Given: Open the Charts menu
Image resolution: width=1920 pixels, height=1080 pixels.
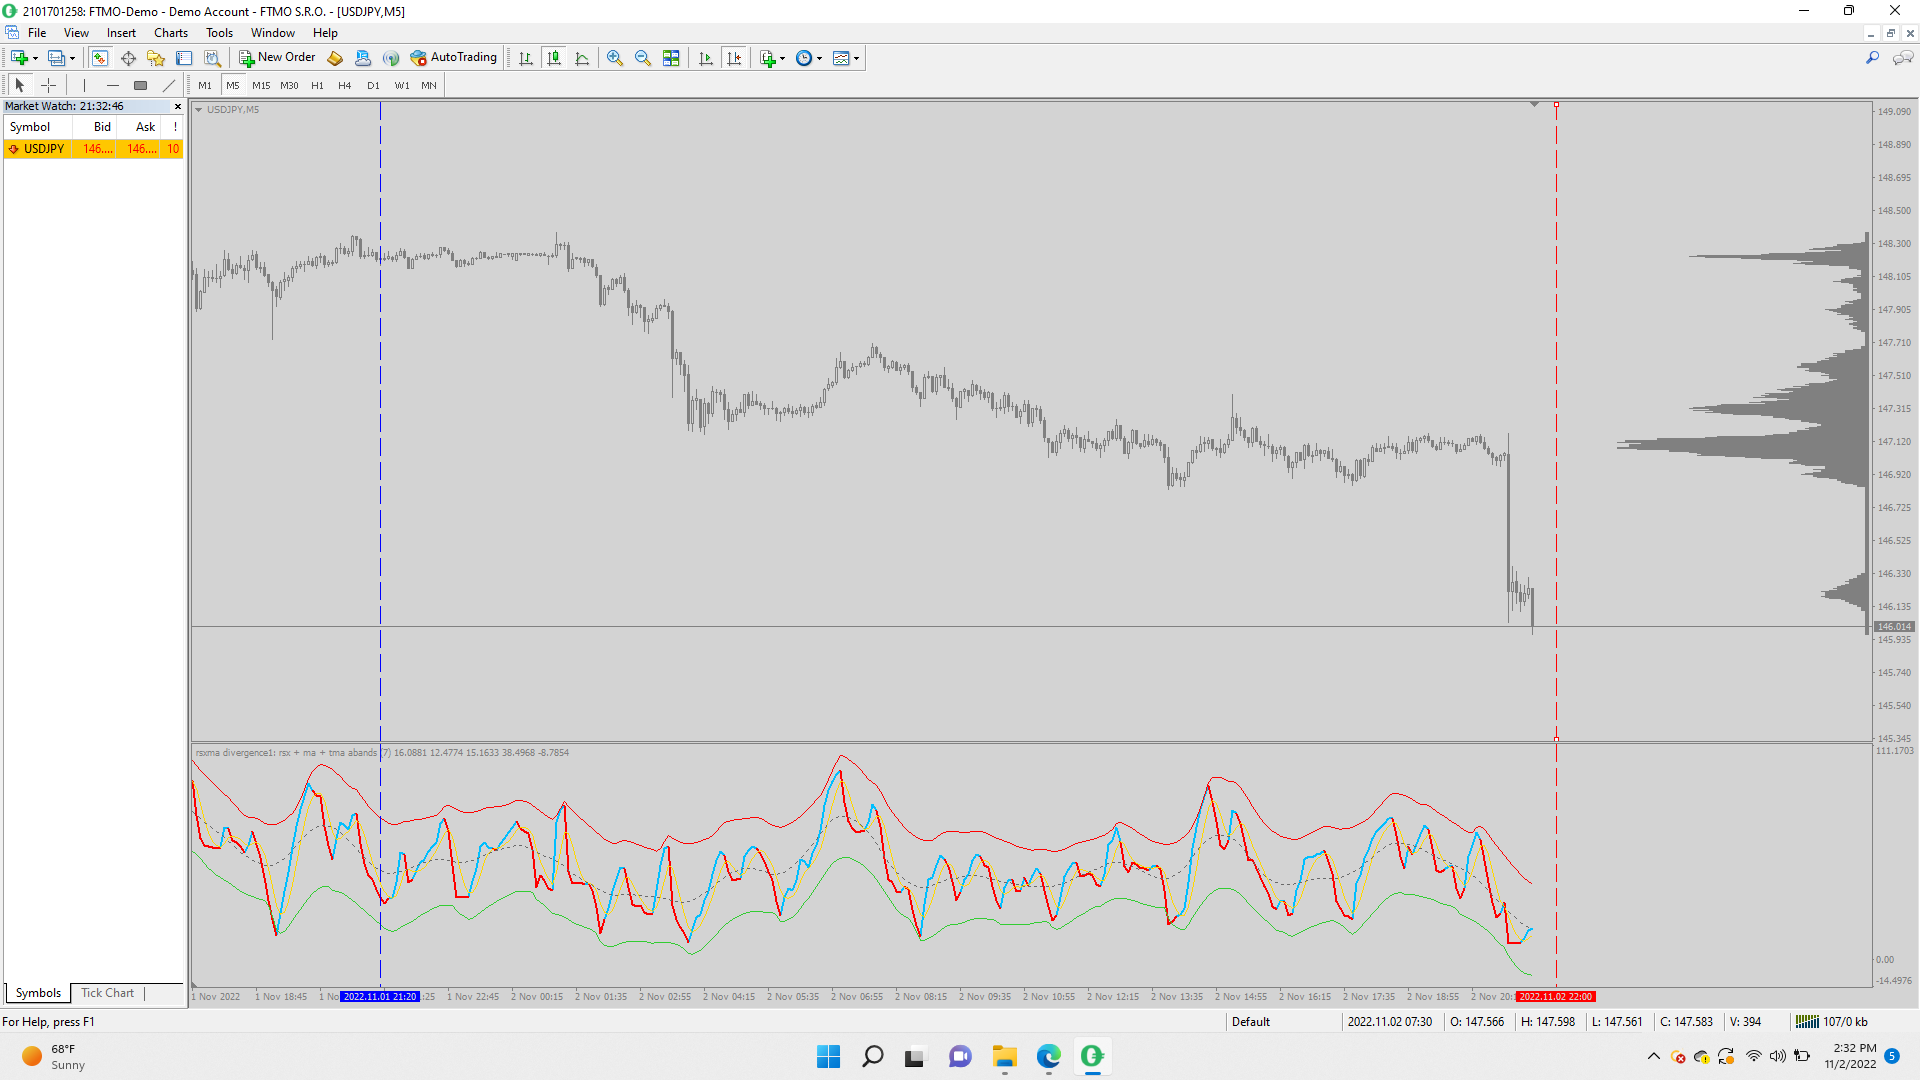Looking at the screenshot, I should coord(170,33).
